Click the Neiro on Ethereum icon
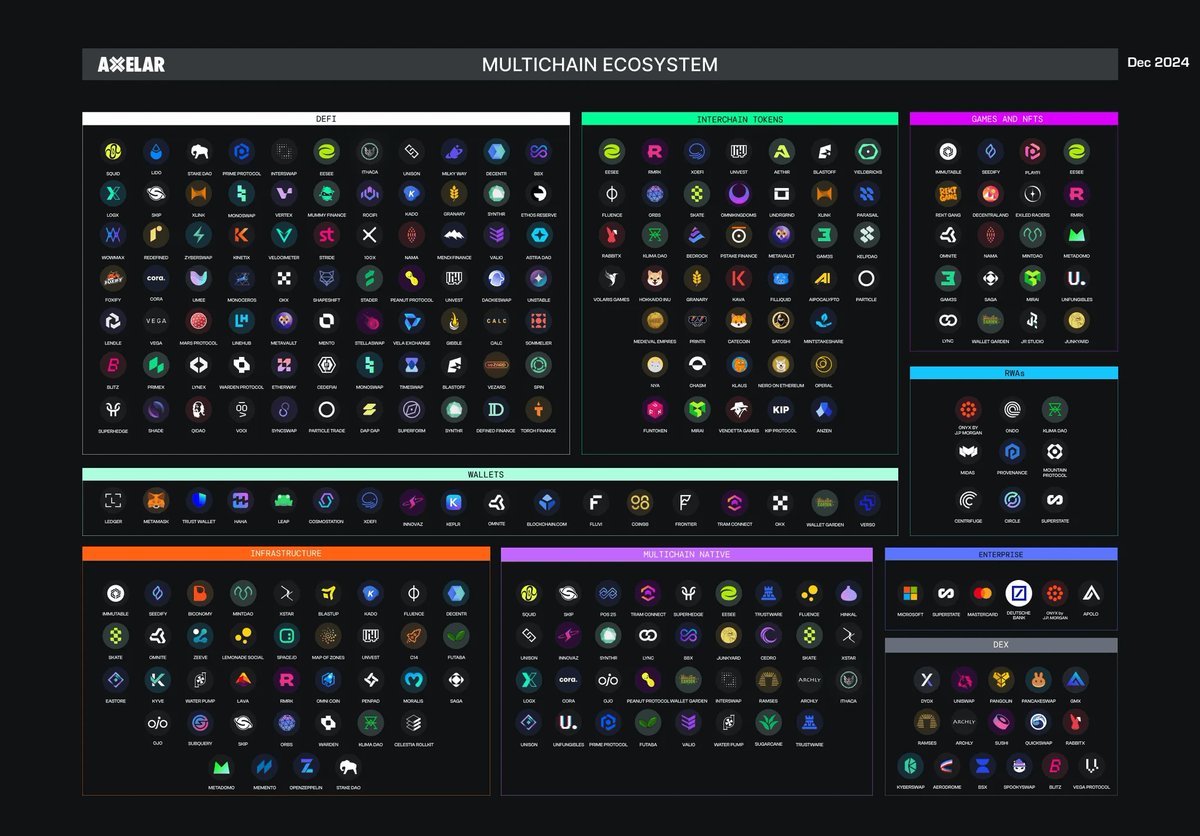This screenshot has width=1200, height=836. click(781, 364)
